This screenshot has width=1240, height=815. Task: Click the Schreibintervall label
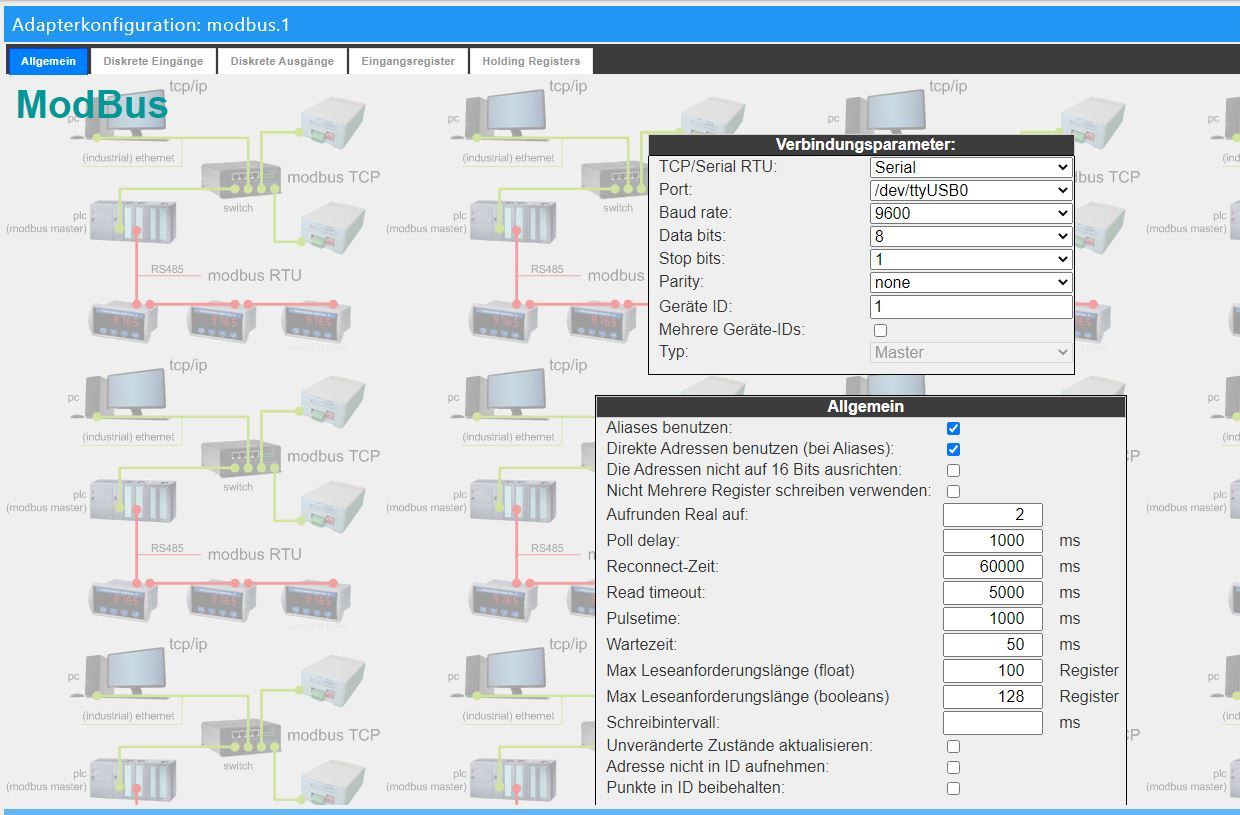point(663,723)
